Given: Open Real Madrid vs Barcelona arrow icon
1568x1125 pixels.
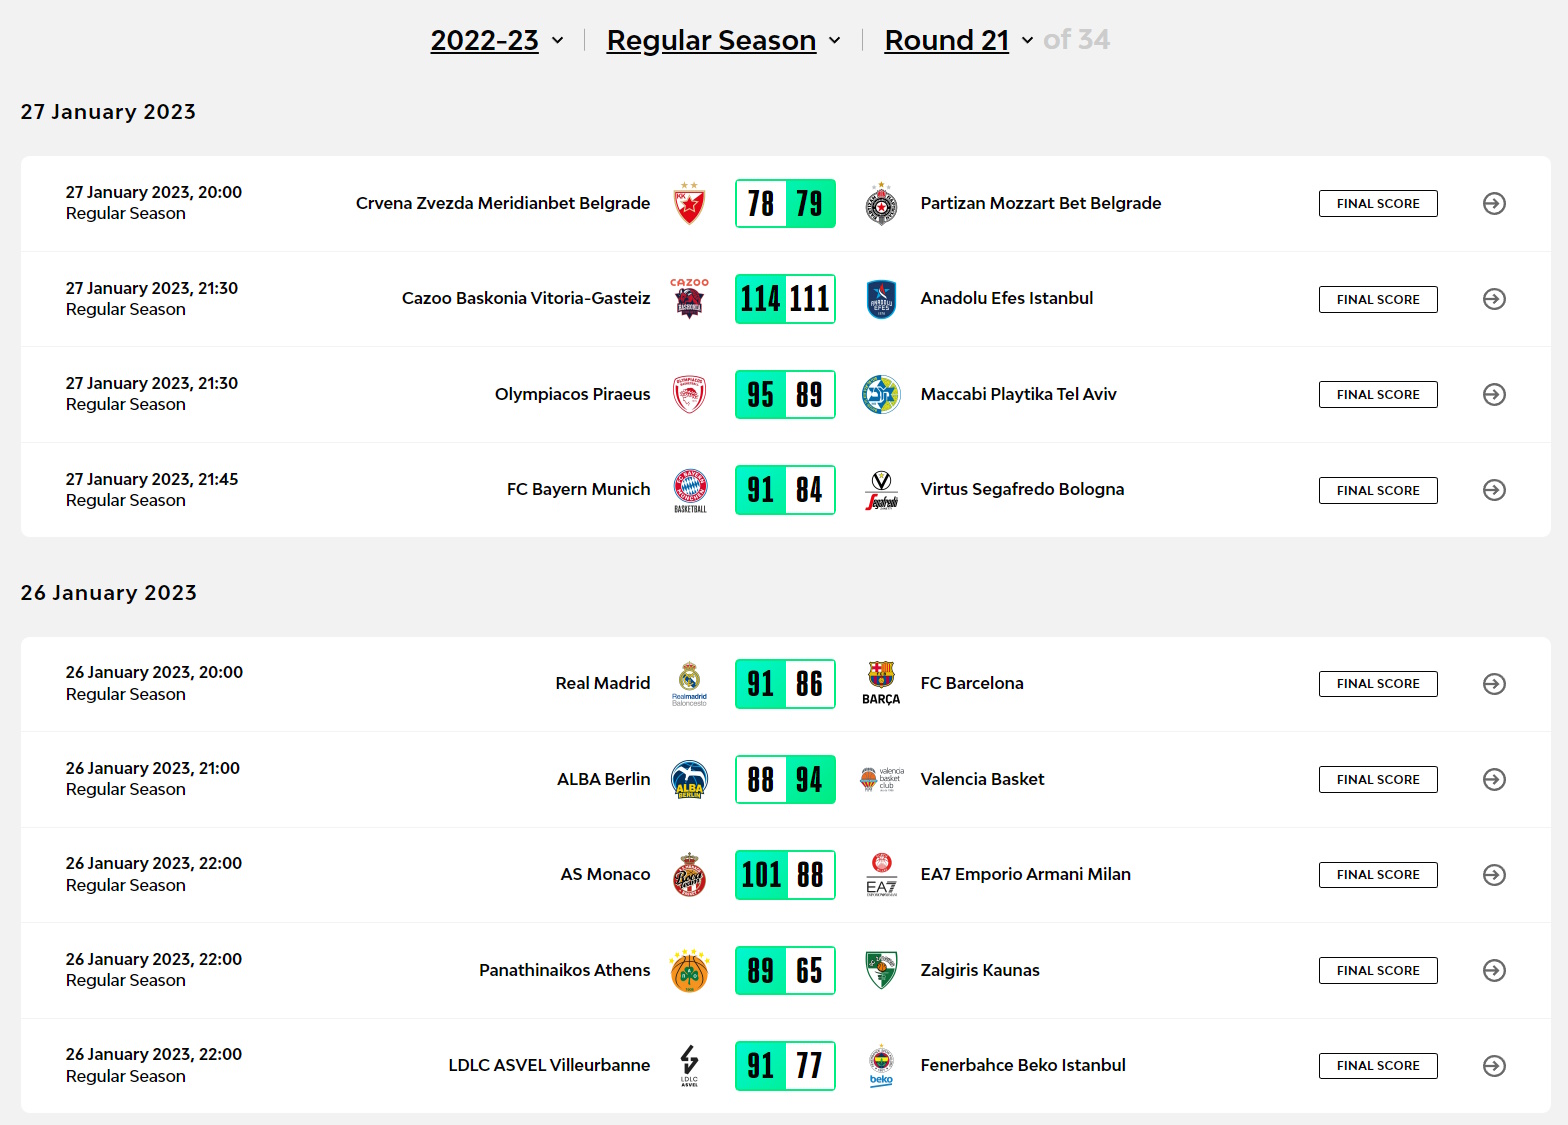Looking at the screenshot, I should [1494, 684].
